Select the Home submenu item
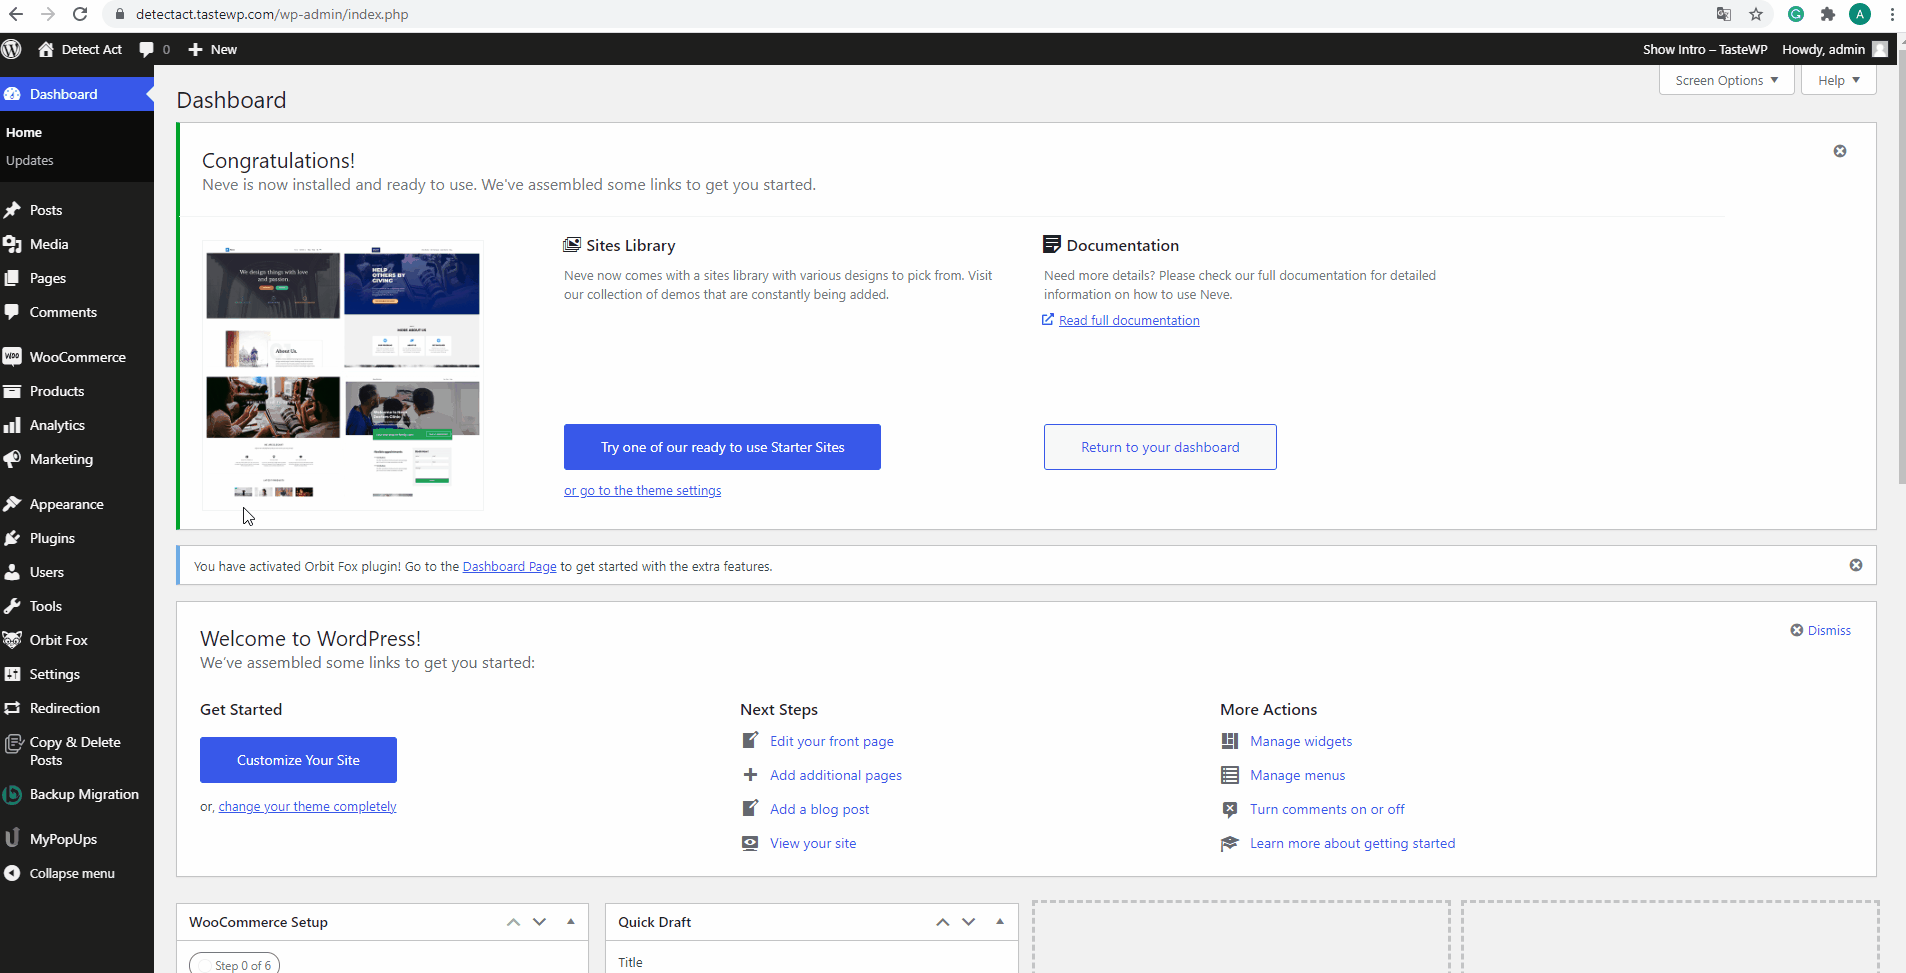The image size is (1906, 973). (x=24, y=132)
